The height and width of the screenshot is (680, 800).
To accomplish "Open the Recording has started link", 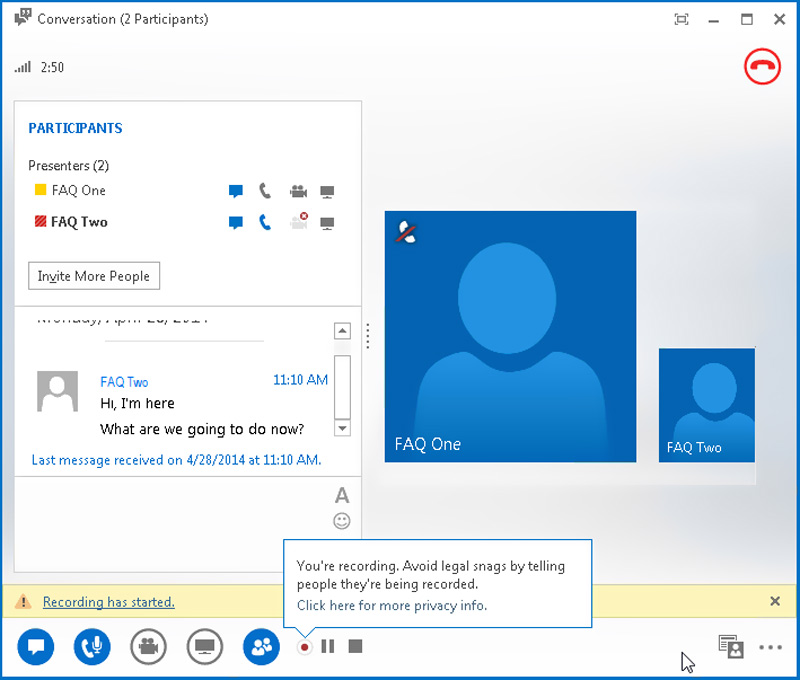I will coord(109,602).
